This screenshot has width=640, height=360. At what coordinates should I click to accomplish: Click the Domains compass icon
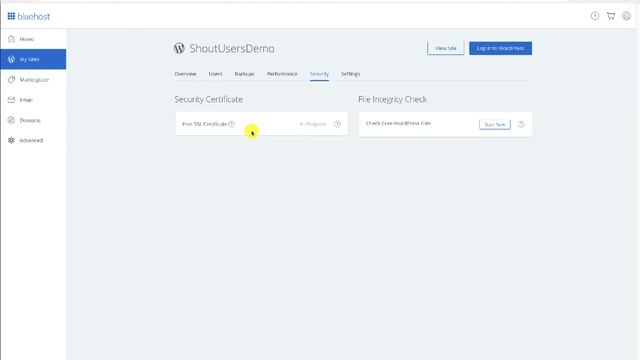(11, 120)
